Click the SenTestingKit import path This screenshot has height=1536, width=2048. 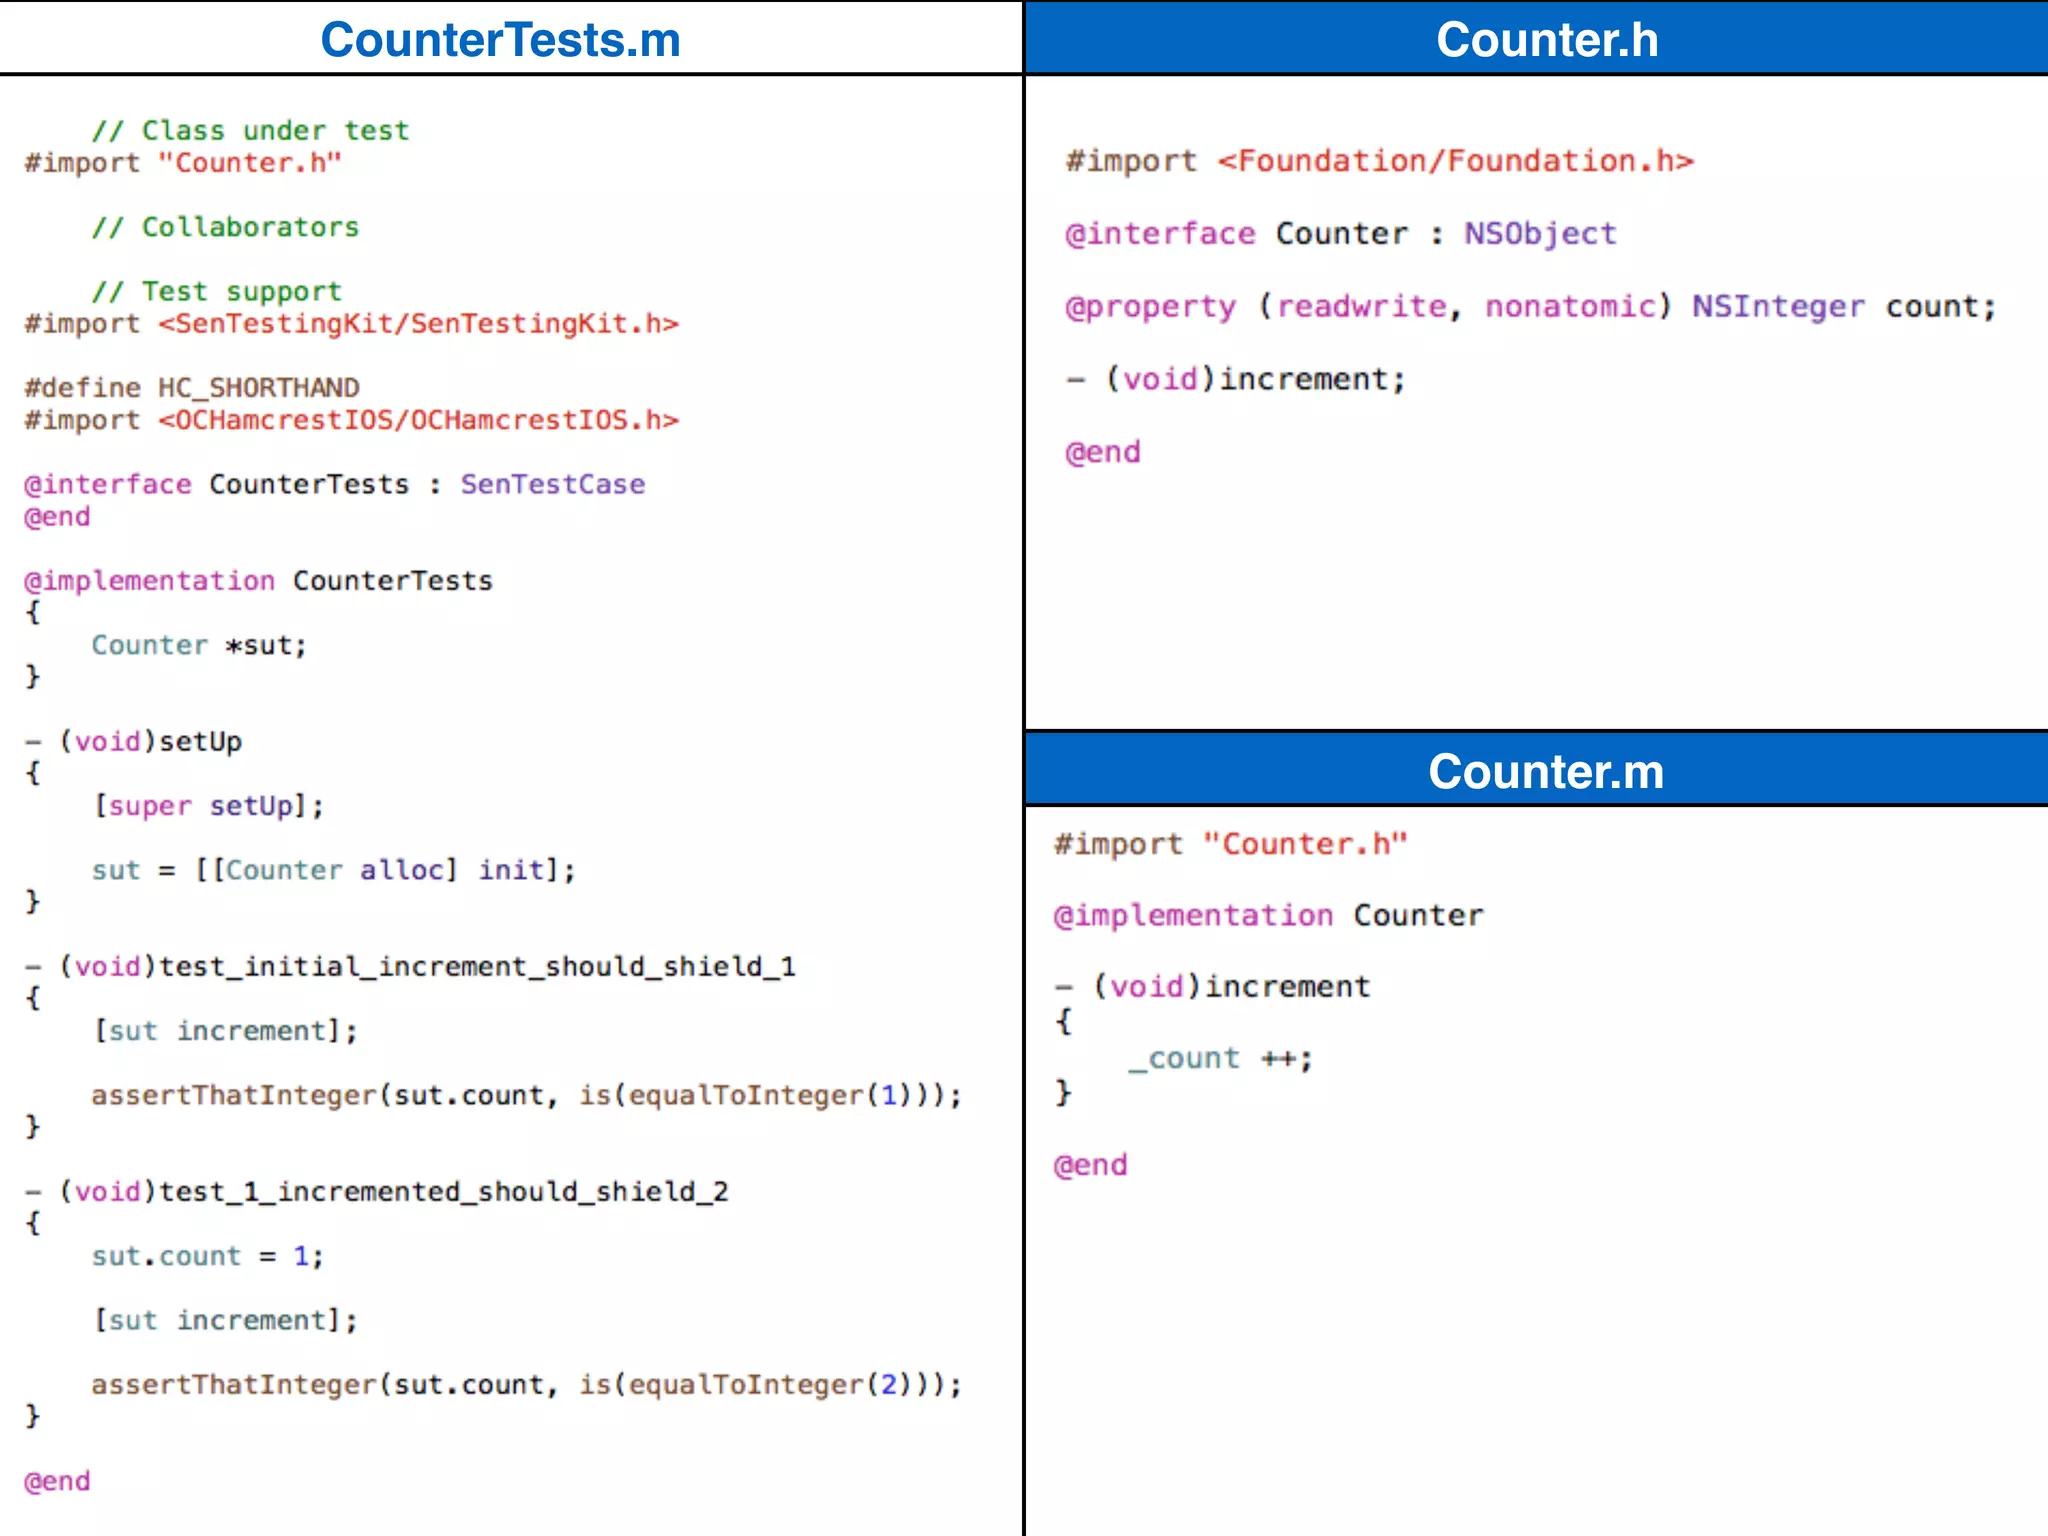click(418, 324)
